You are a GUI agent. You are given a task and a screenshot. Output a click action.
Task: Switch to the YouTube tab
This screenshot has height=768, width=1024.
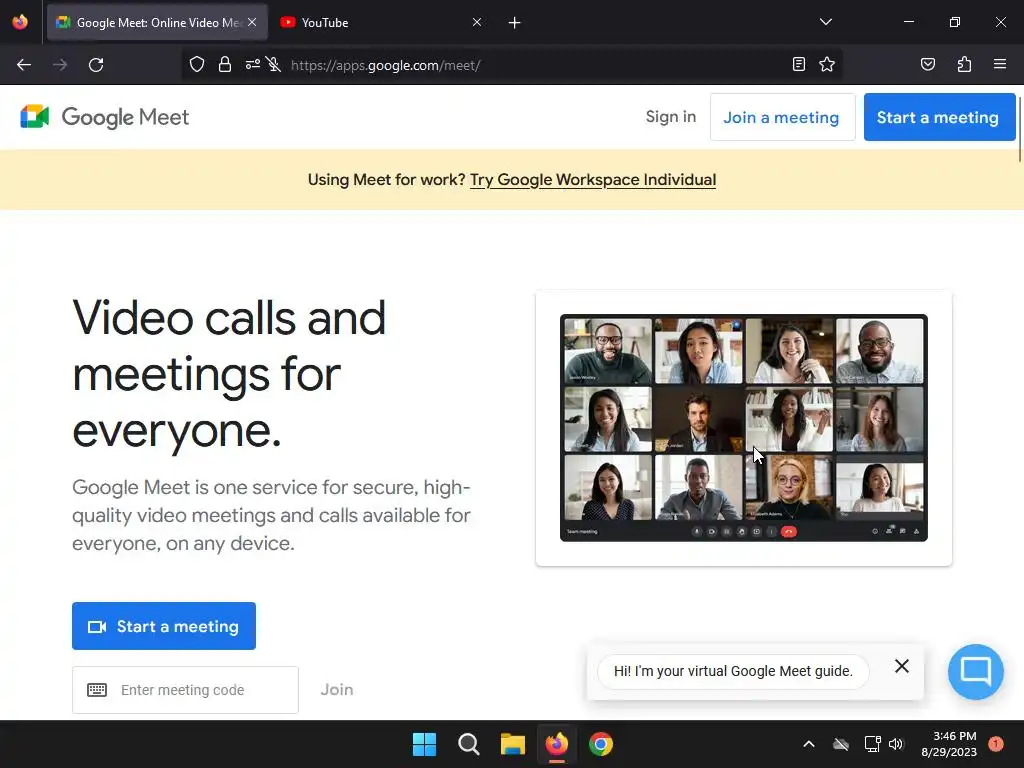[381, 22]
